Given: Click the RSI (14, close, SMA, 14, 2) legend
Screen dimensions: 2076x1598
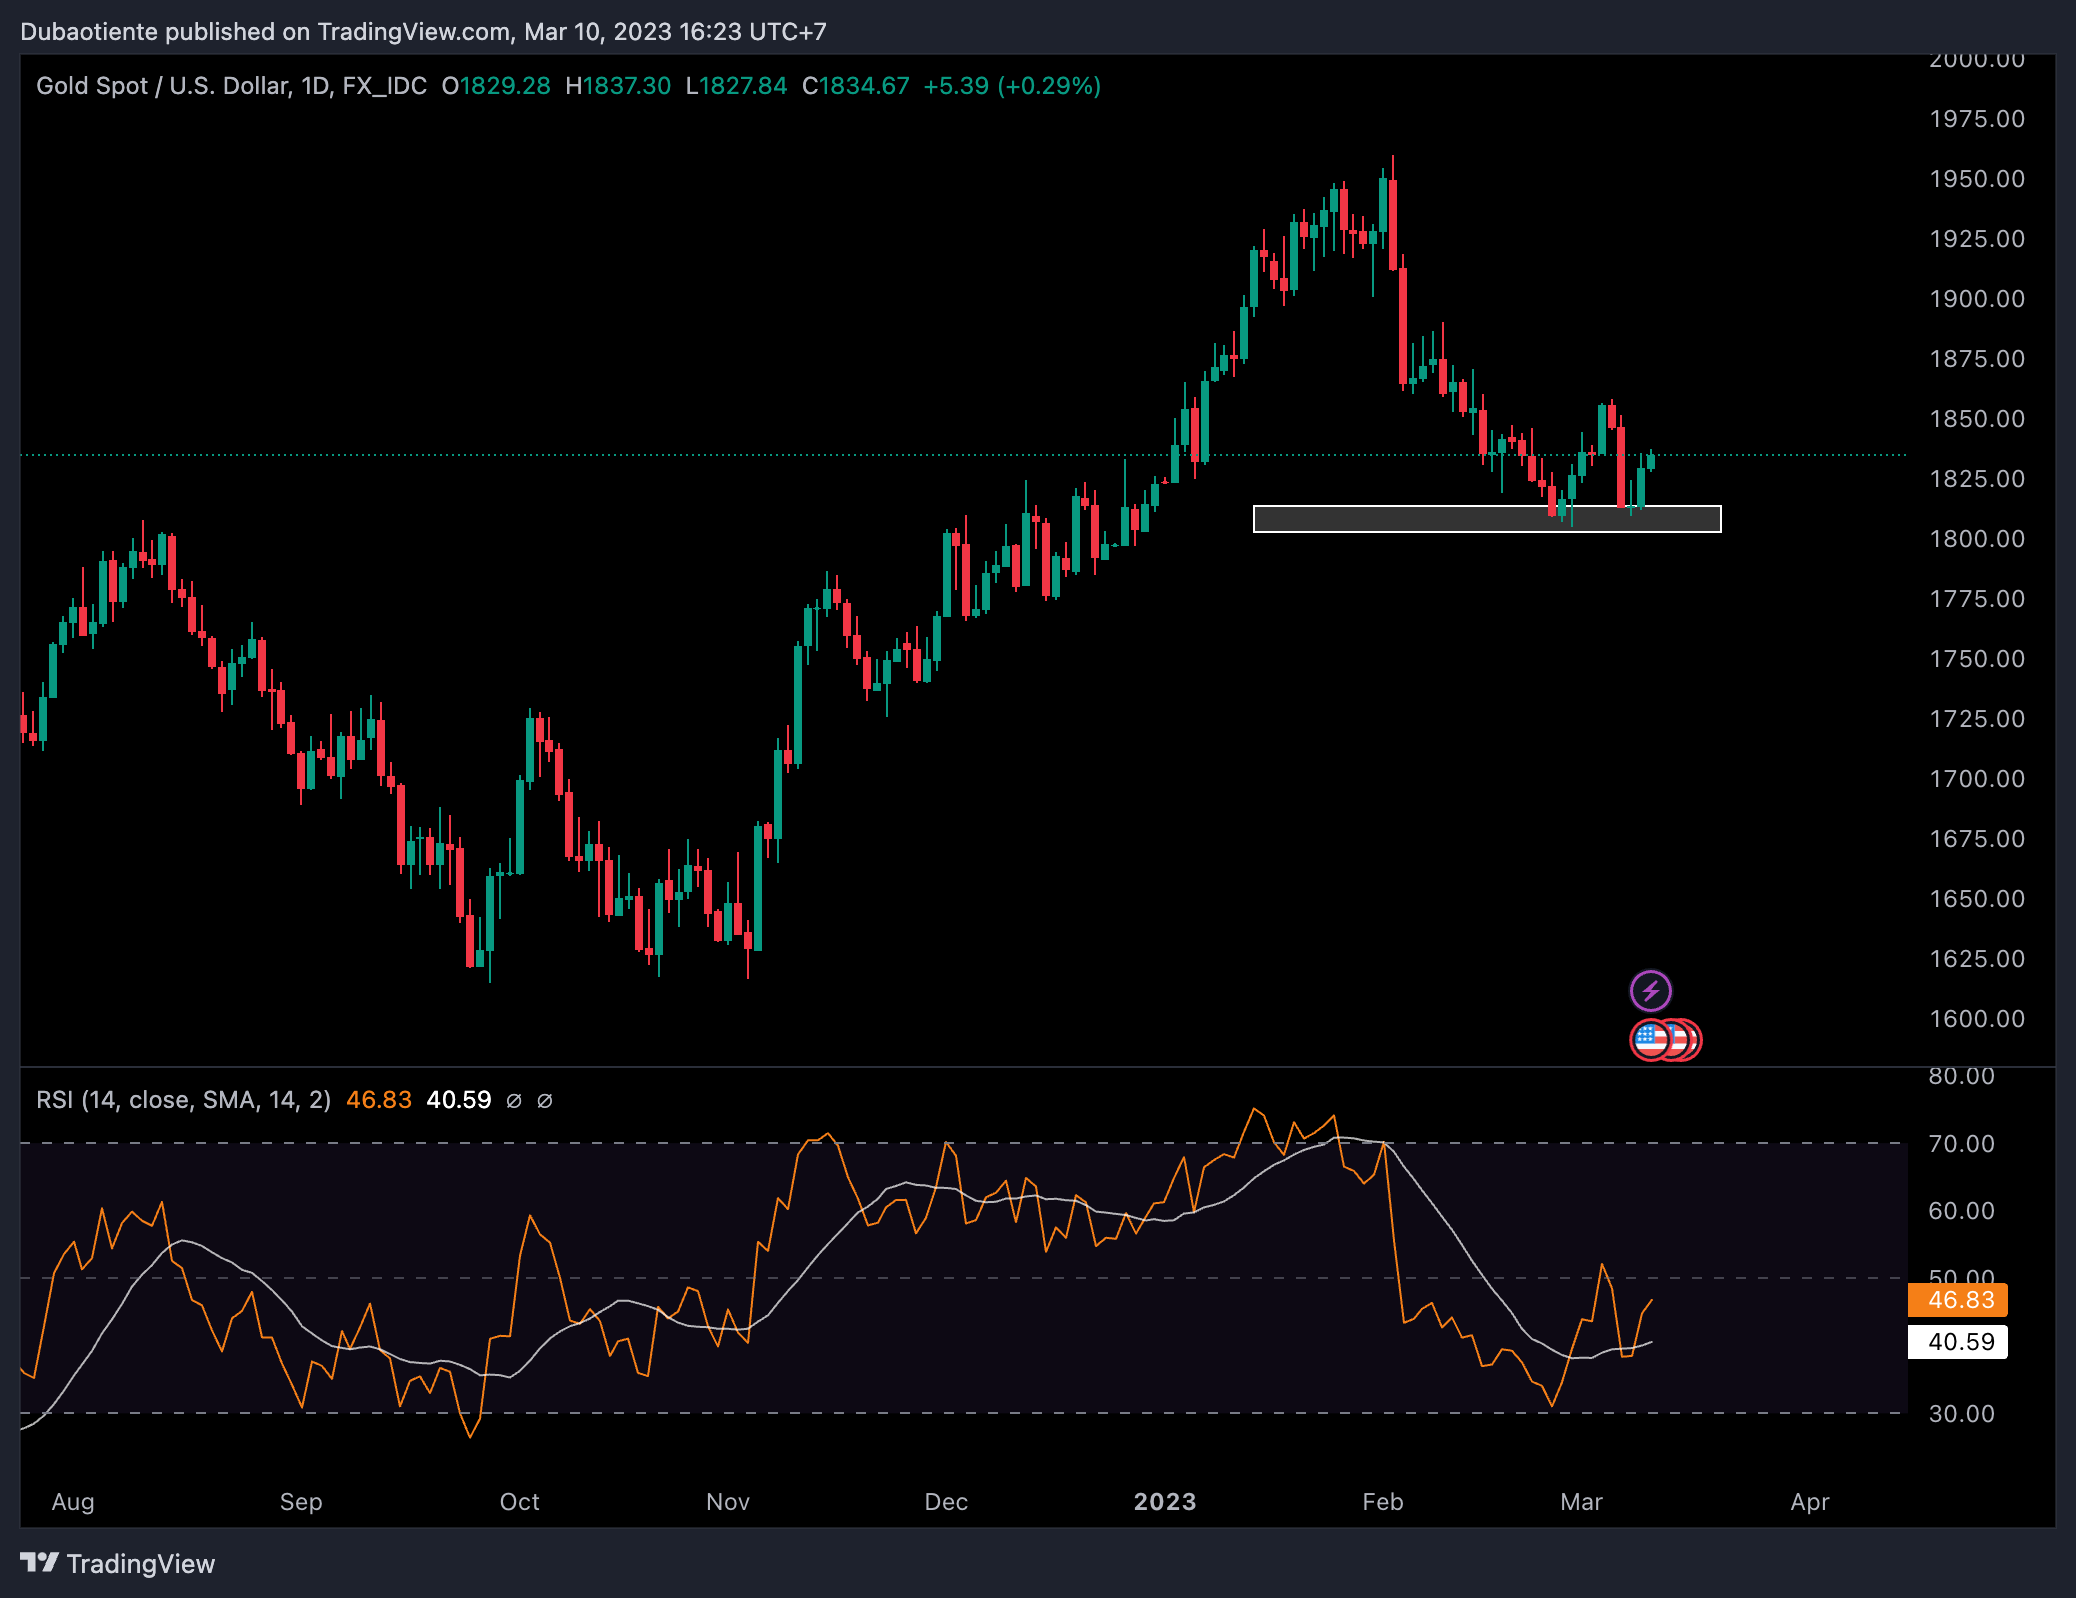Looking at the screenshot, I should tap(183, 1100).
